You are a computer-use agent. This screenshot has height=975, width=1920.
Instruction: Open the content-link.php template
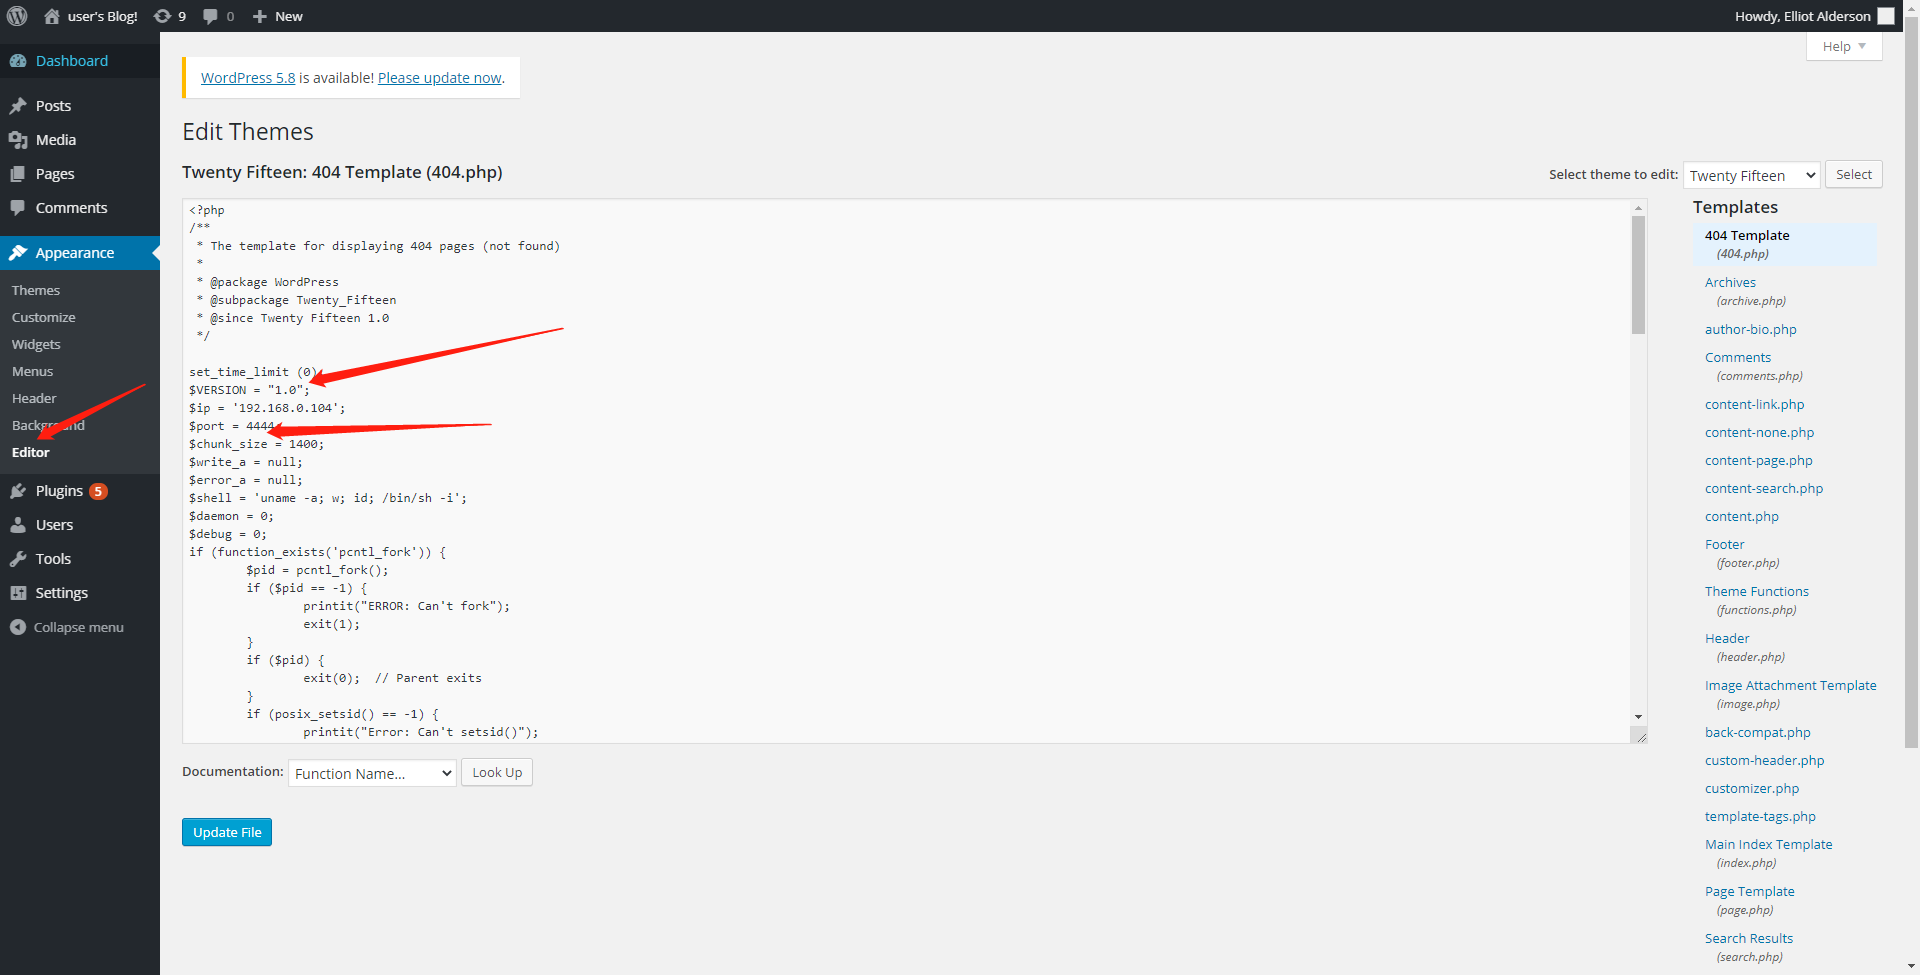pos(1755,405)
